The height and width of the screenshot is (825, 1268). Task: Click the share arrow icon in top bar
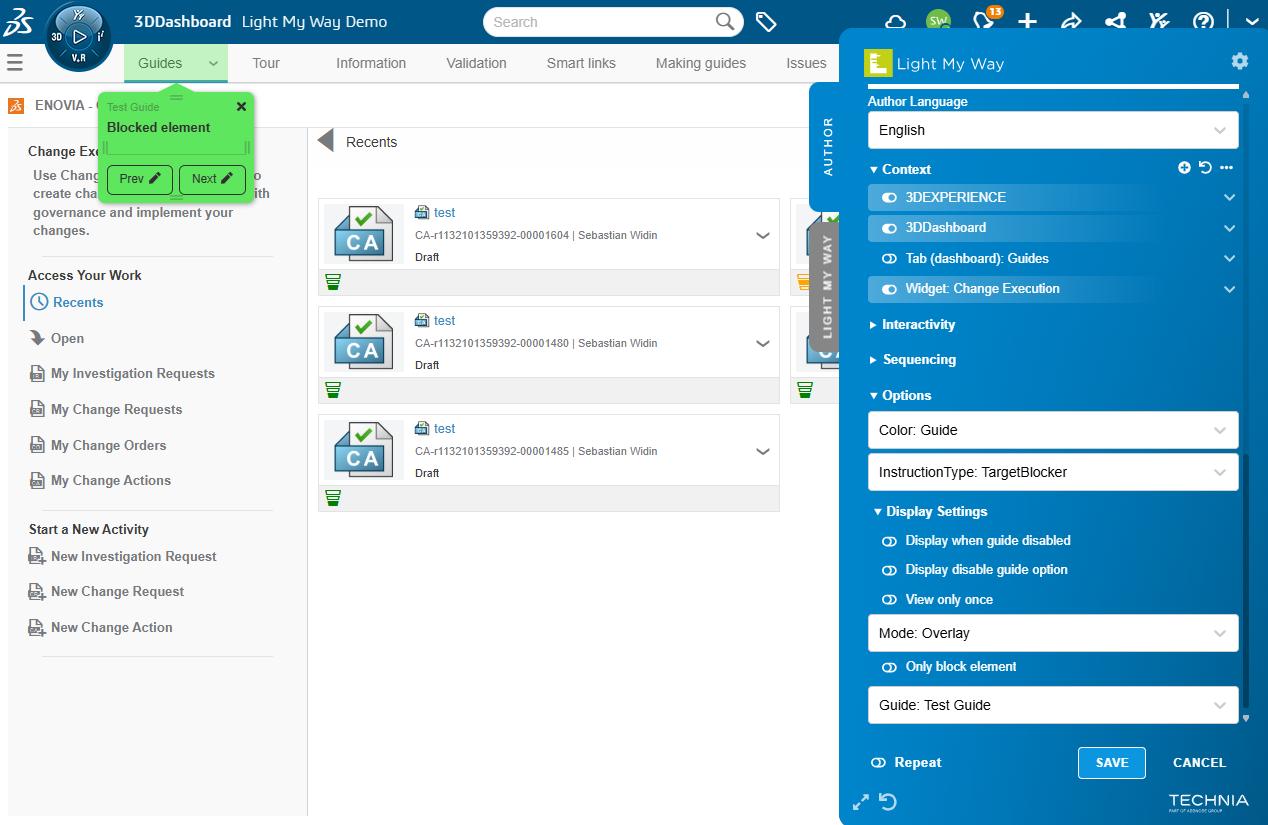1072,21
